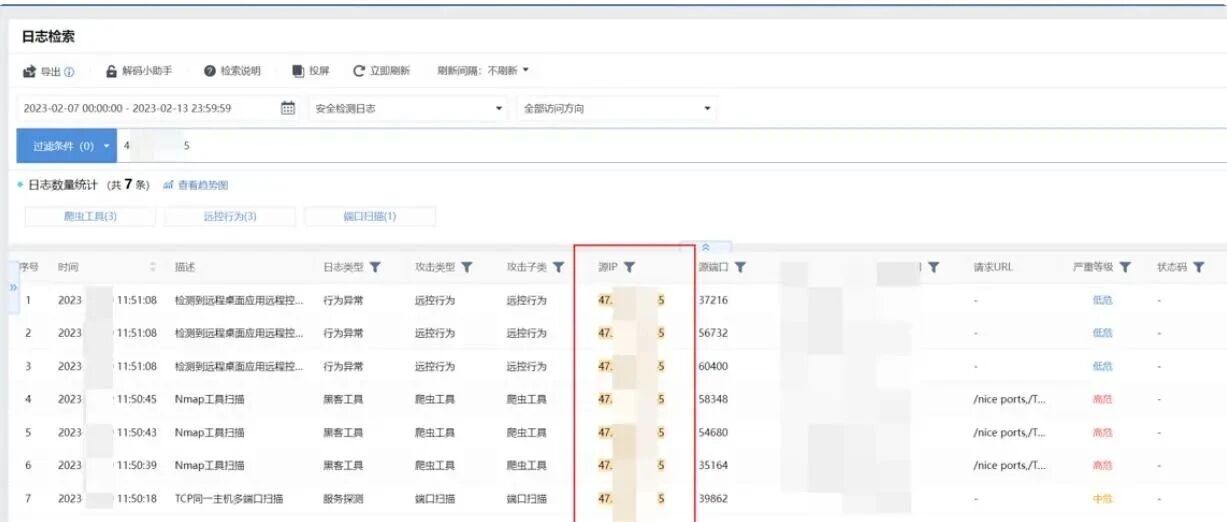Click 高危 severity in row 4

(1103, 399)
